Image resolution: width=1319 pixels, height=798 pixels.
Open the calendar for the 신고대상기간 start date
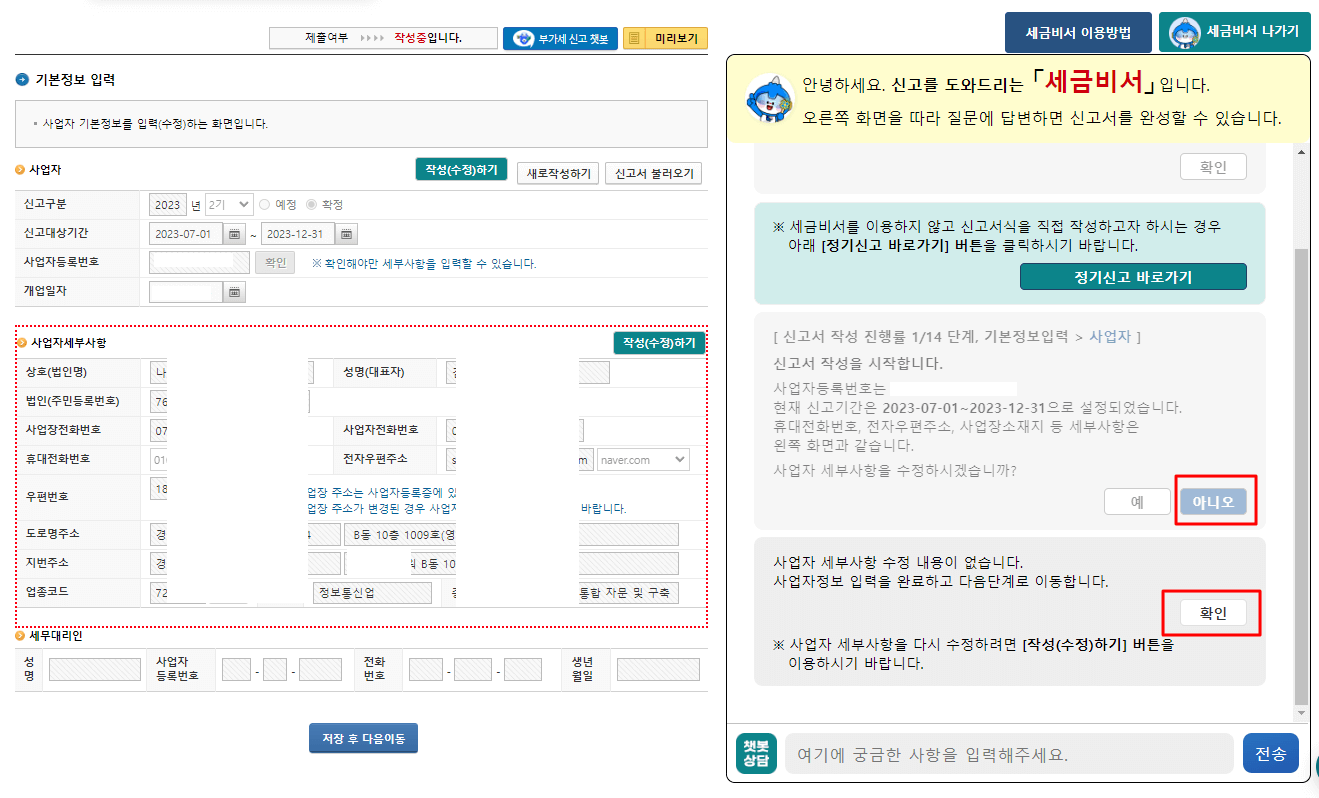point(233,233)
